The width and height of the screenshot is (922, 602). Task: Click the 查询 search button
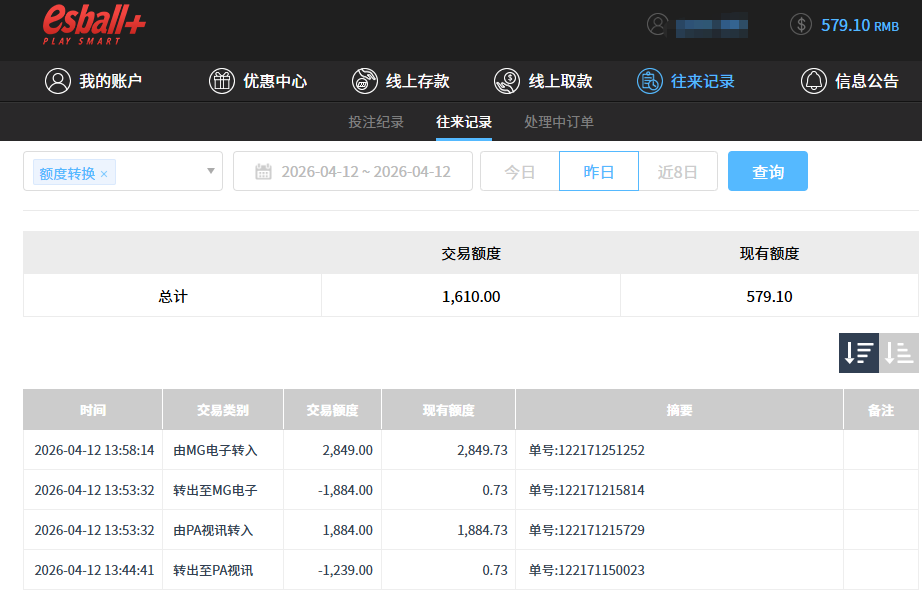[767, 172]
